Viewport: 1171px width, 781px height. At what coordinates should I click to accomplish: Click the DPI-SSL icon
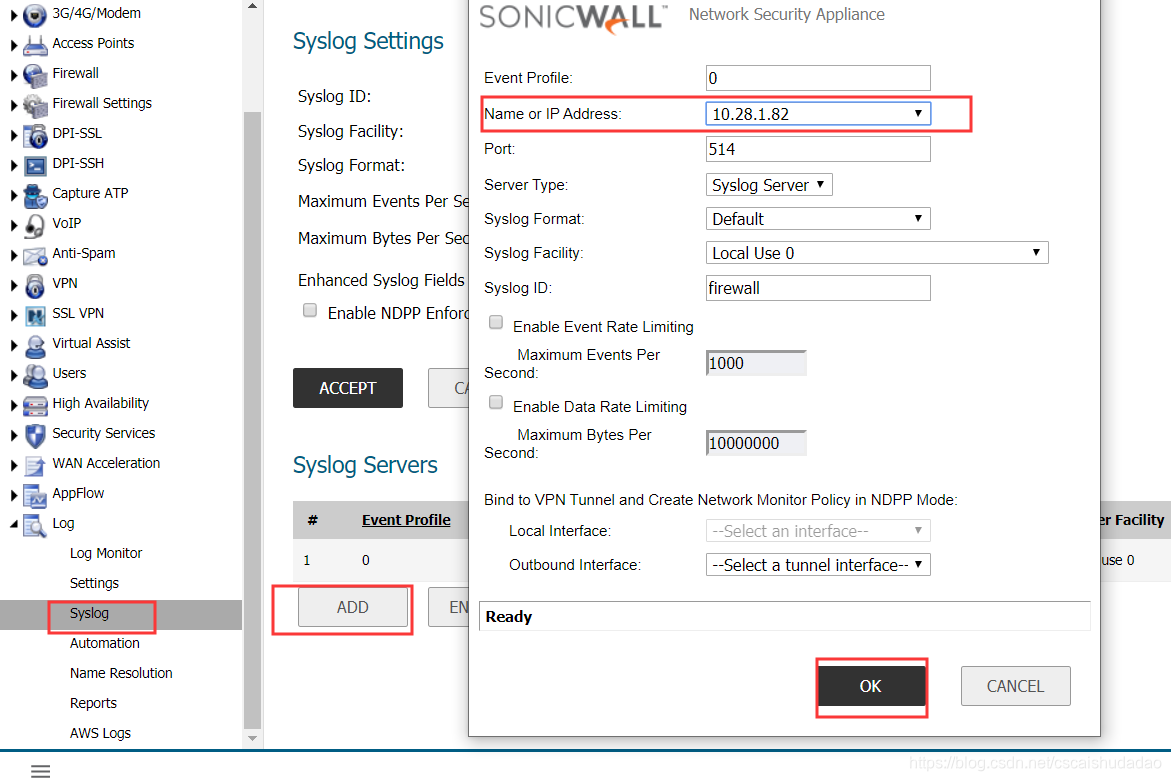coord(34,134)
